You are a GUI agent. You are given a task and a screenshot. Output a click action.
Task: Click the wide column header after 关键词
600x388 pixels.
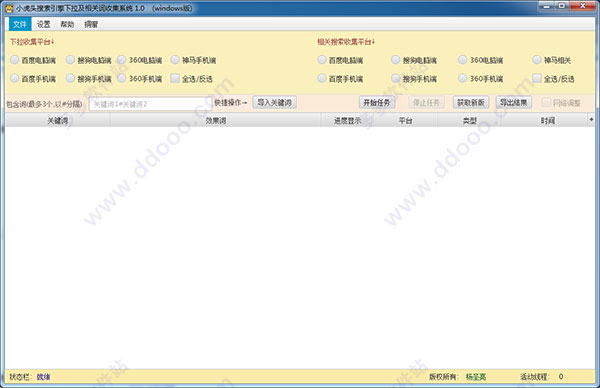(x=216, y=121)
